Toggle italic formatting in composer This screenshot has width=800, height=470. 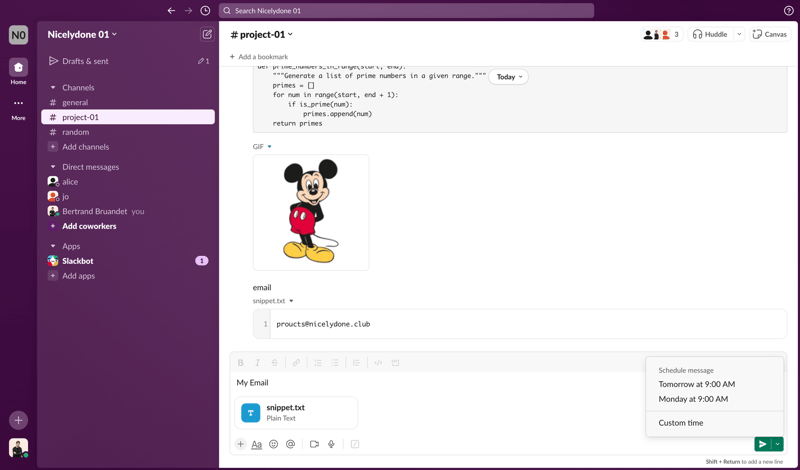pyautogui.click(x=257, y=363)
